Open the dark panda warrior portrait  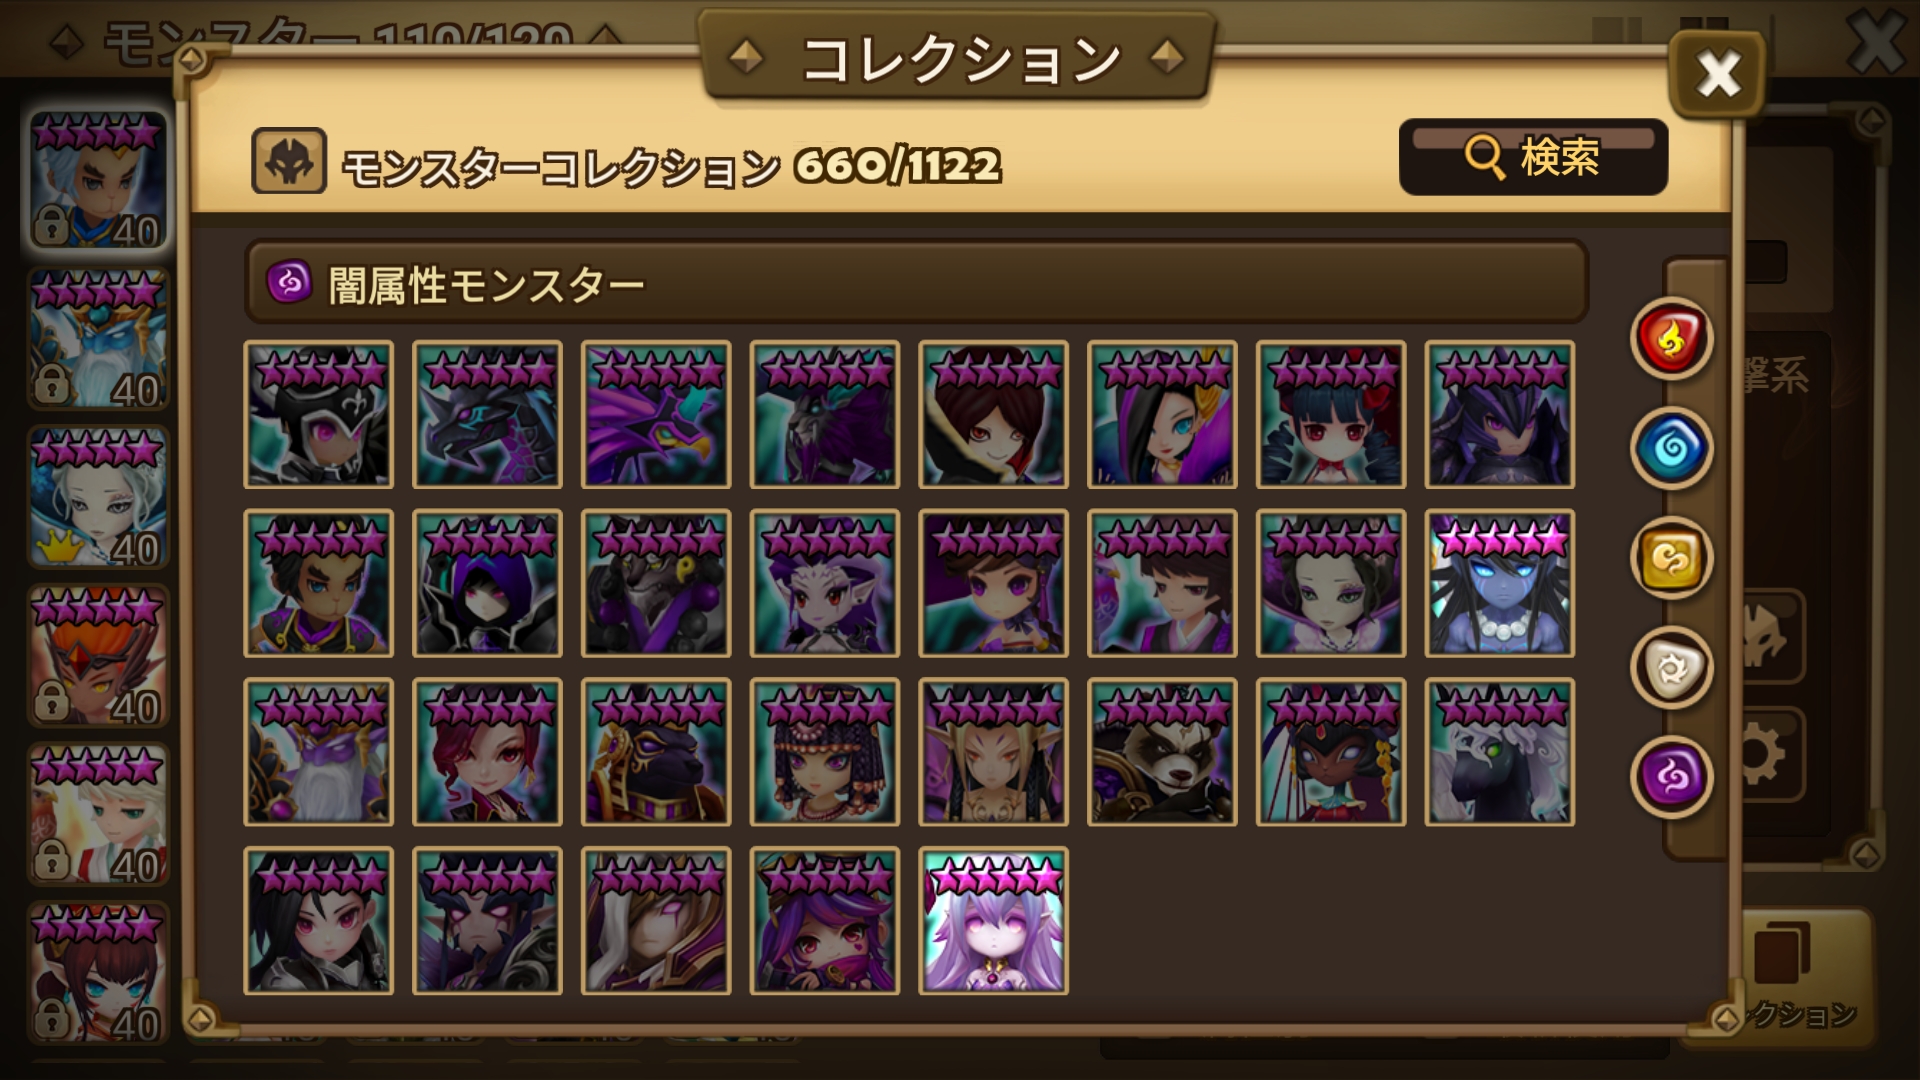(x=1162, y=752)
